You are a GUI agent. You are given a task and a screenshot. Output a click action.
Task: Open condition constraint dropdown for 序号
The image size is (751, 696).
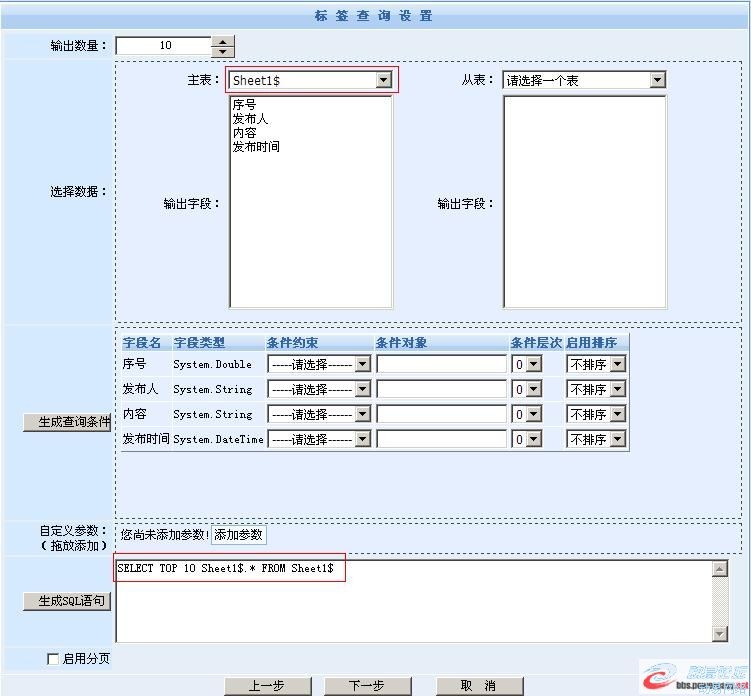(x=362, y=364)
